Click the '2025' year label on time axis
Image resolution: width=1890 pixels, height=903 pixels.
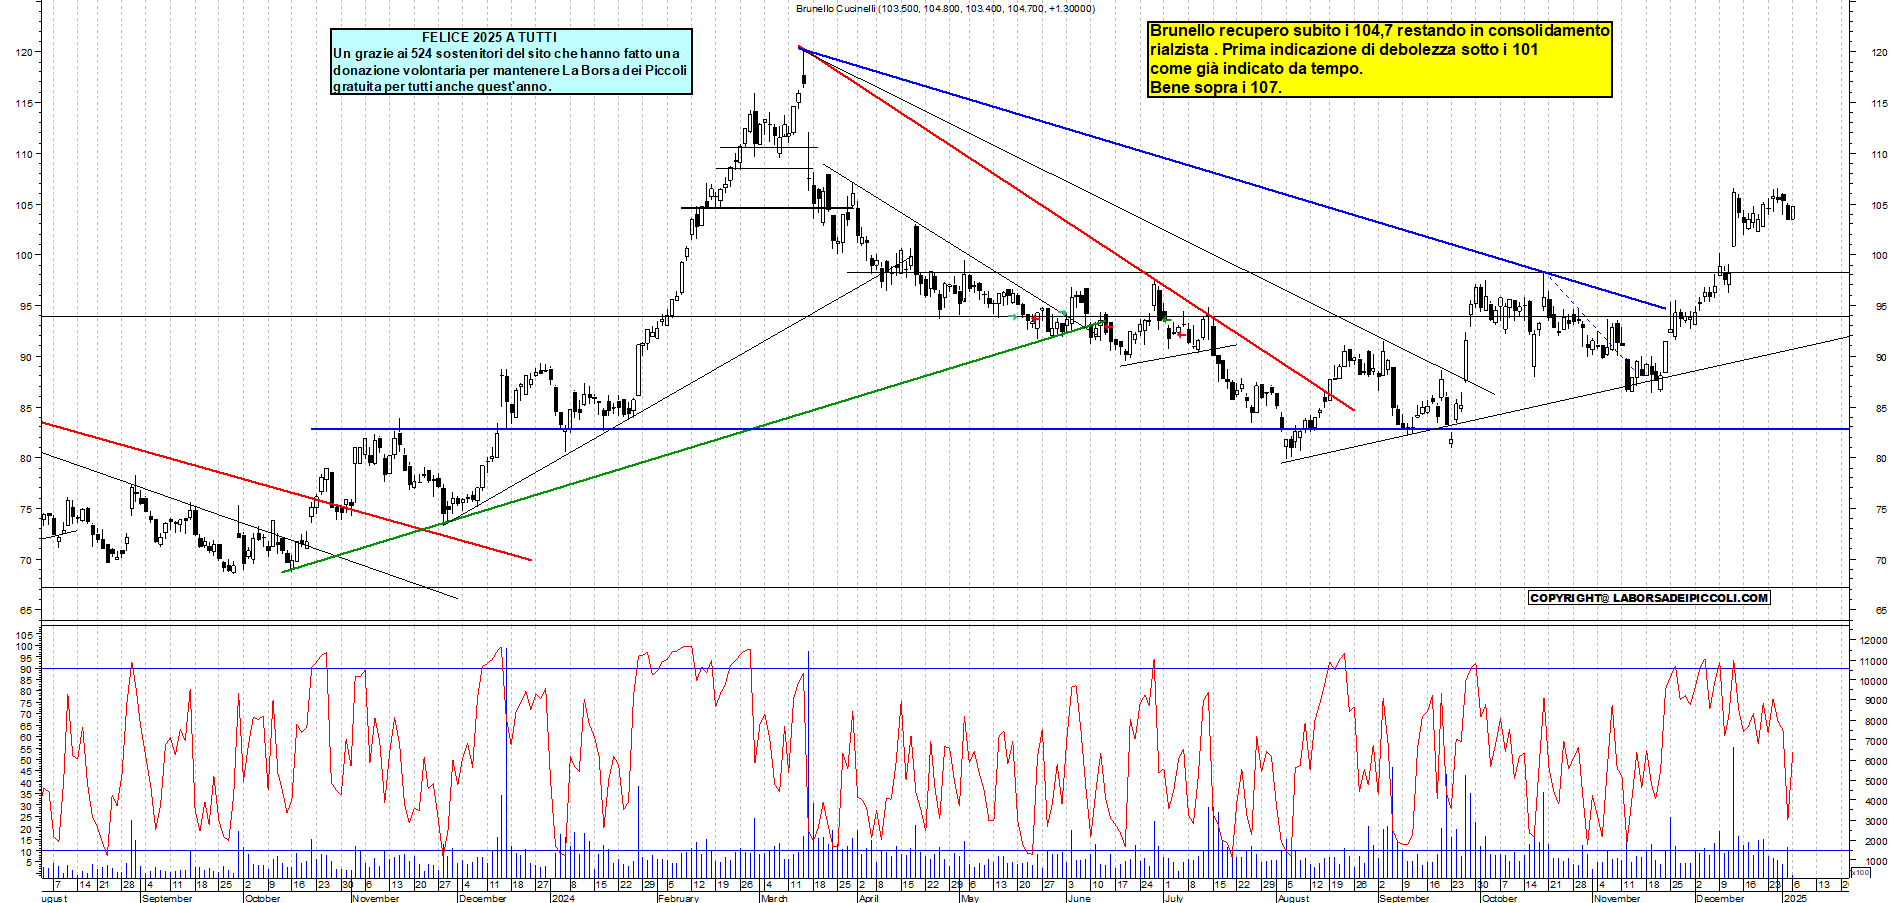pos(1795,898)
